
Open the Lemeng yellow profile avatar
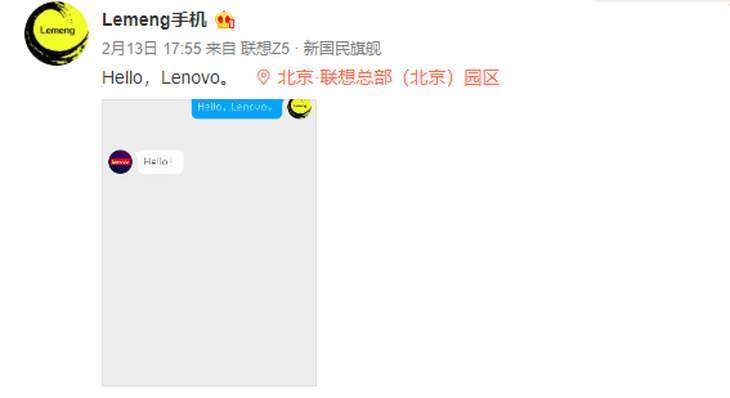pos(56,34)
